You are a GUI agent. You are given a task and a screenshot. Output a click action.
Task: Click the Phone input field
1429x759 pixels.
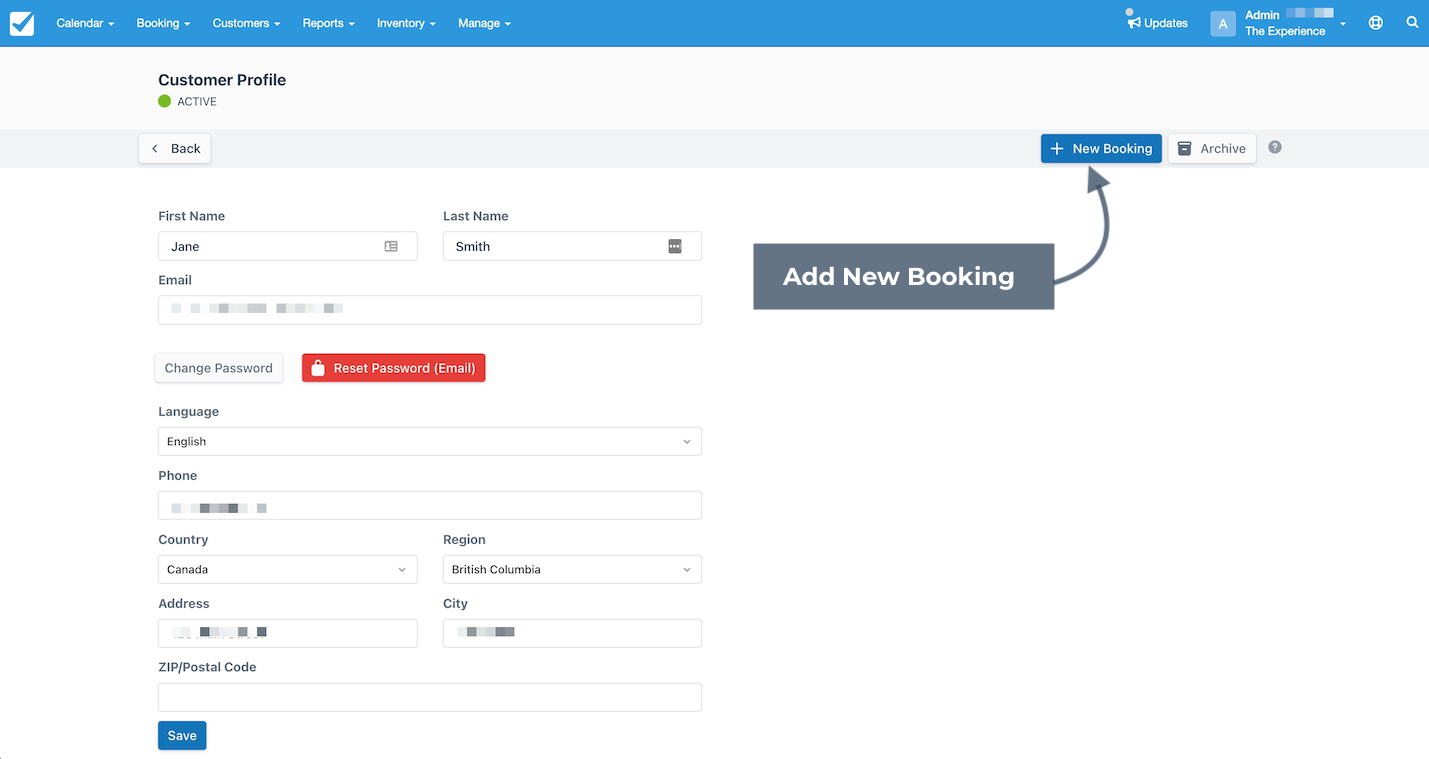(430, 505)
